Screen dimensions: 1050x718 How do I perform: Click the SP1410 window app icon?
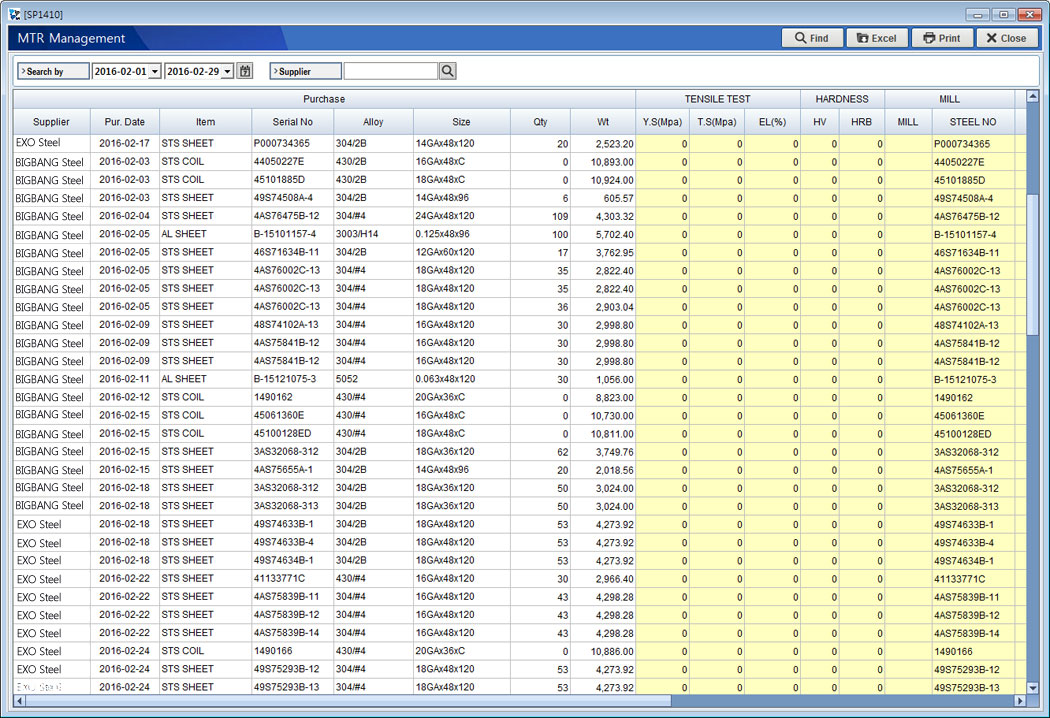[14, 14]
